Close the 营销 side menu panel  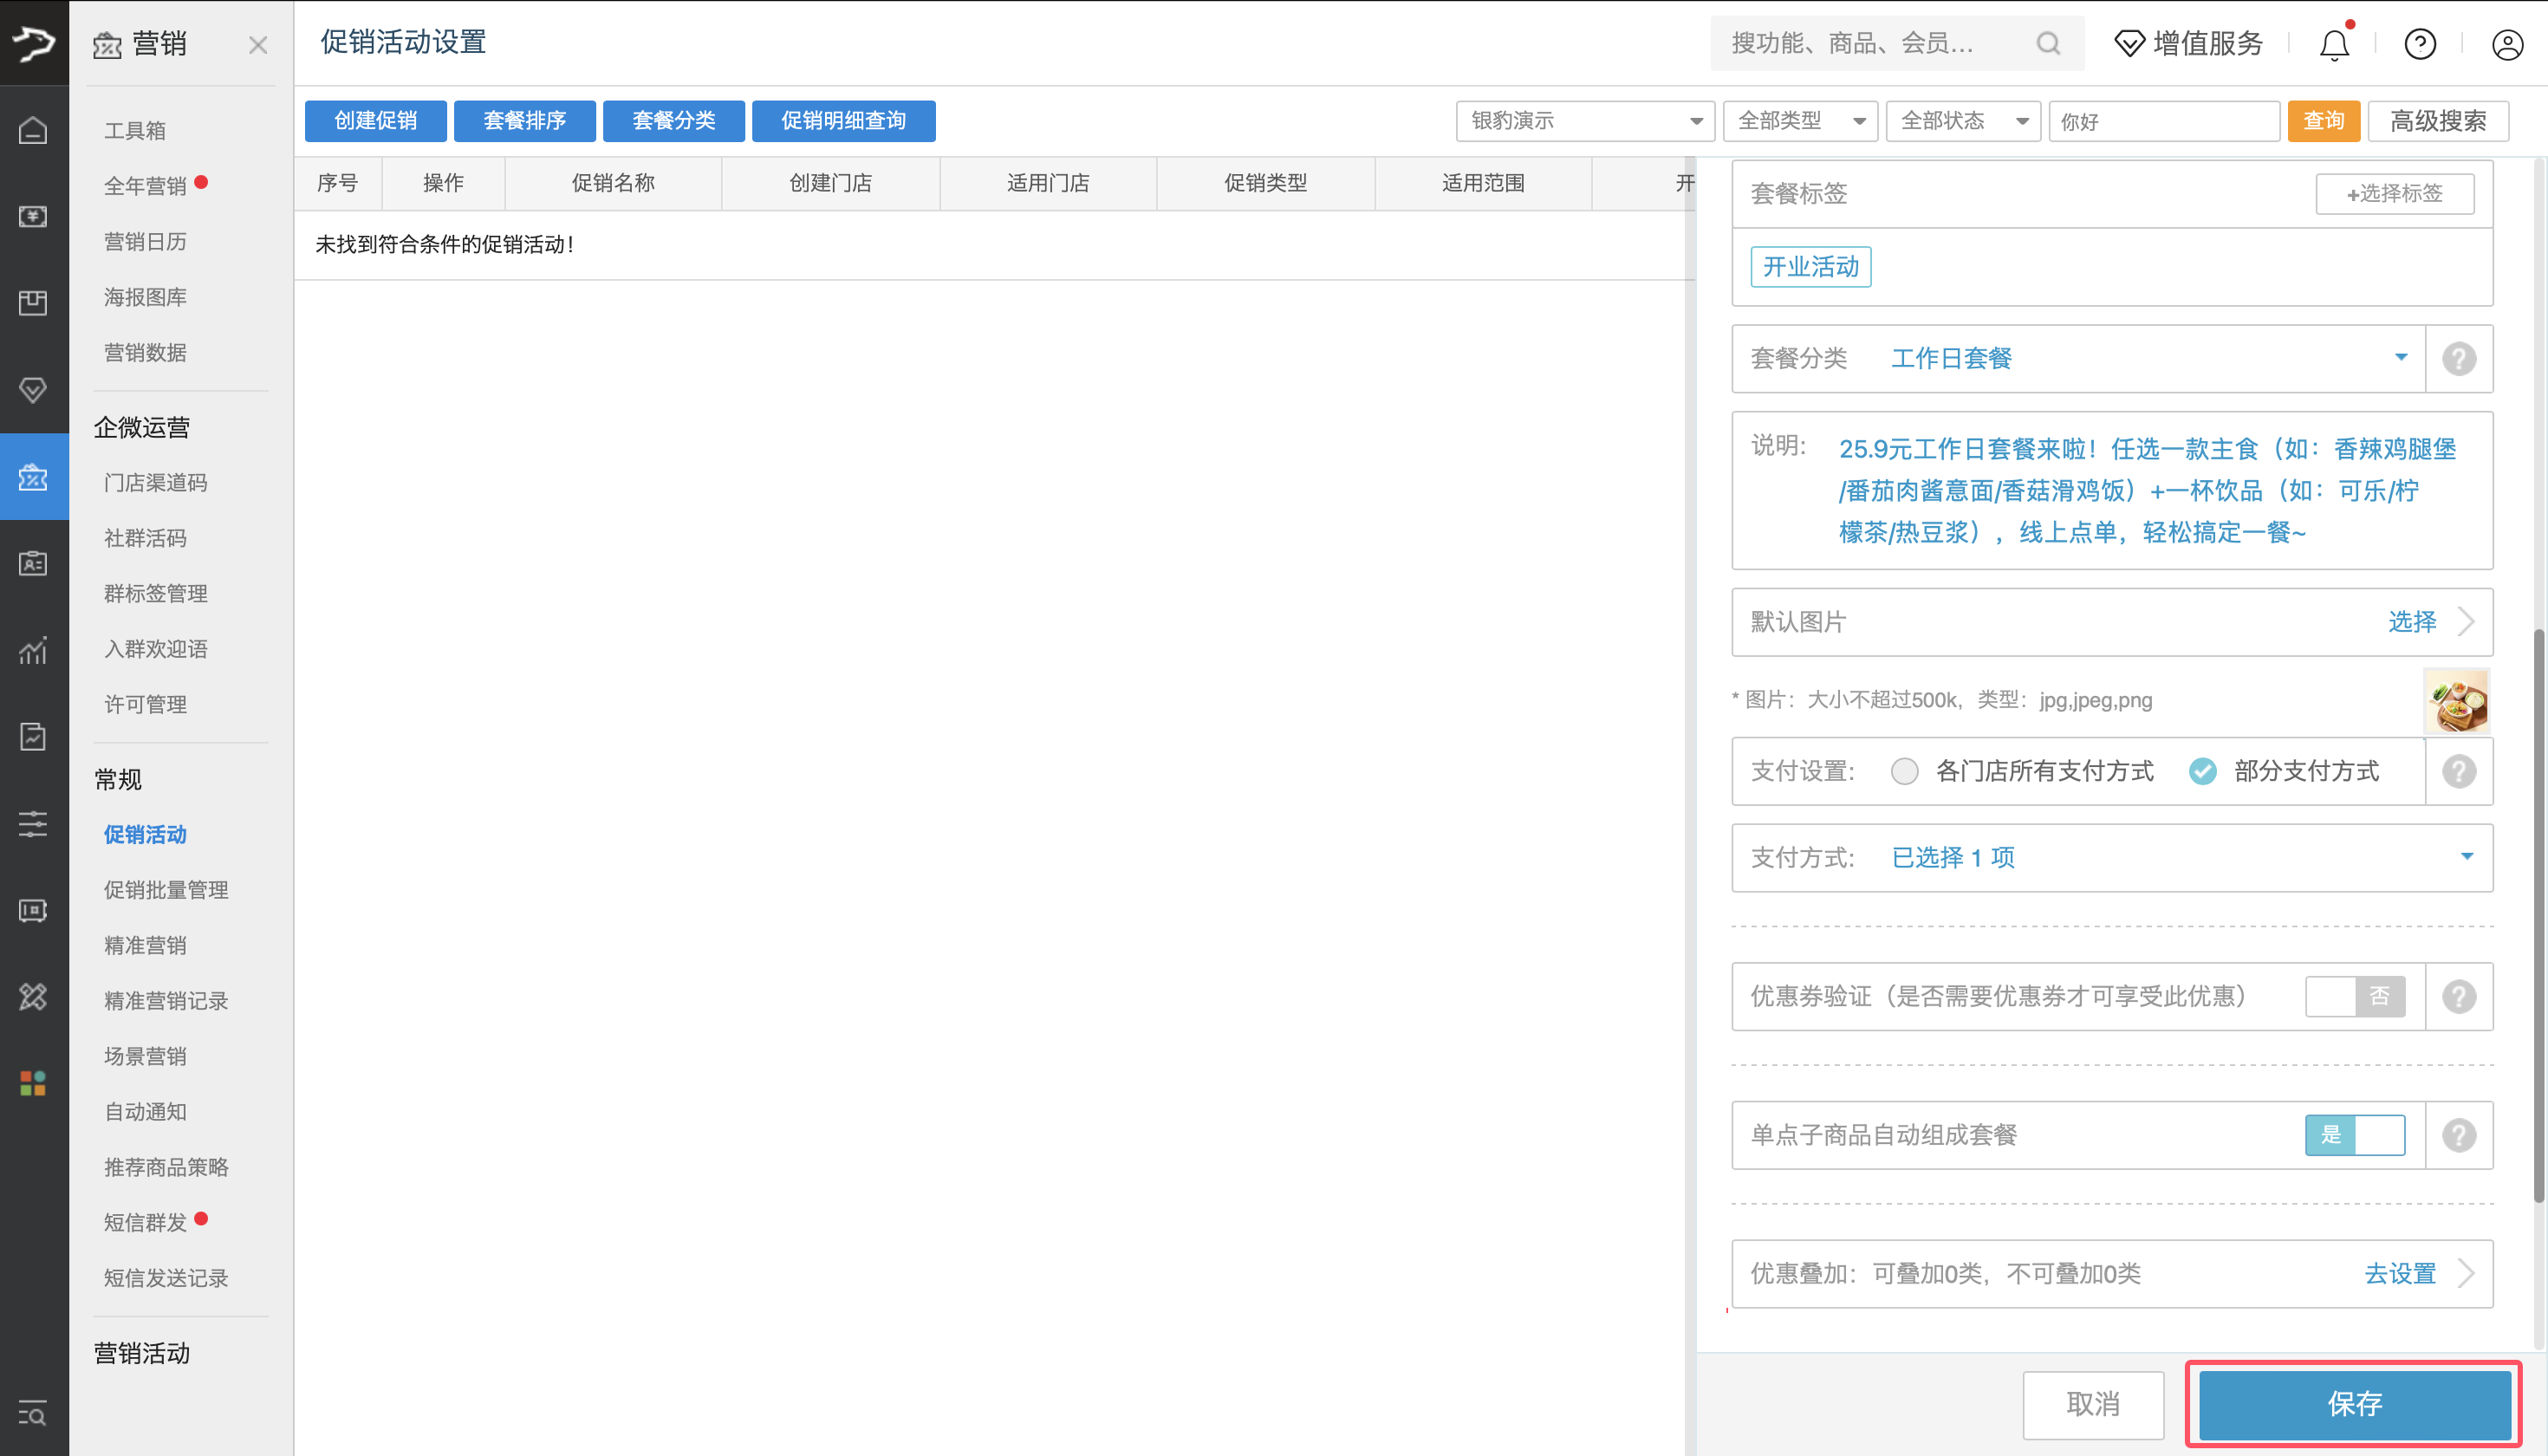click(258, 45)
